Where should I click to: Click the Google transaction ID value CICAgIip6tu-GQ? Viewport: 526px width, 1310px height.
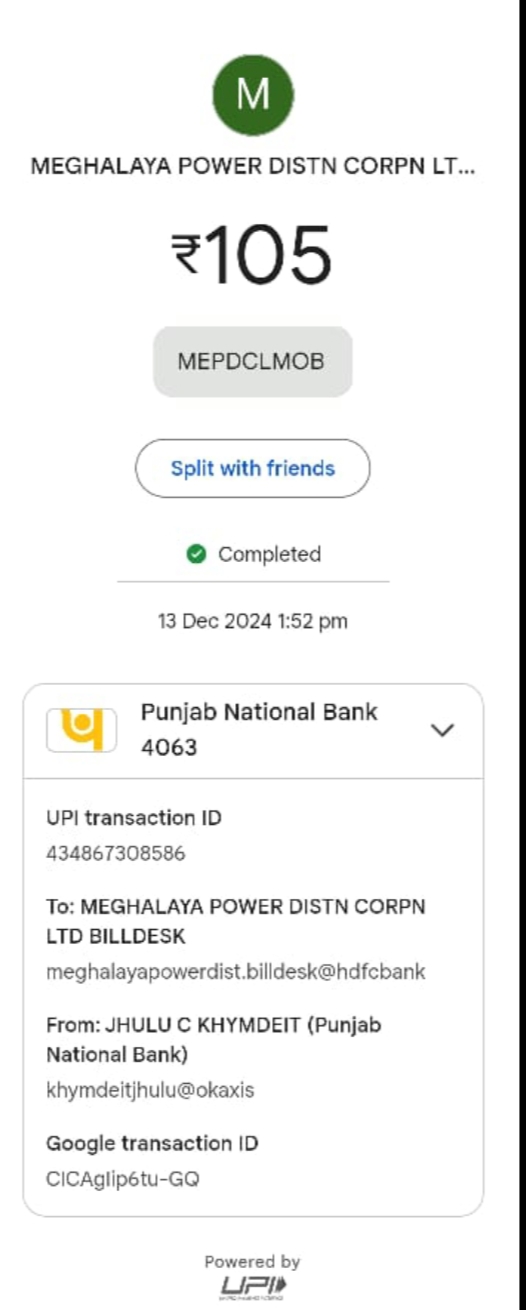click(x=123, y=1179)
